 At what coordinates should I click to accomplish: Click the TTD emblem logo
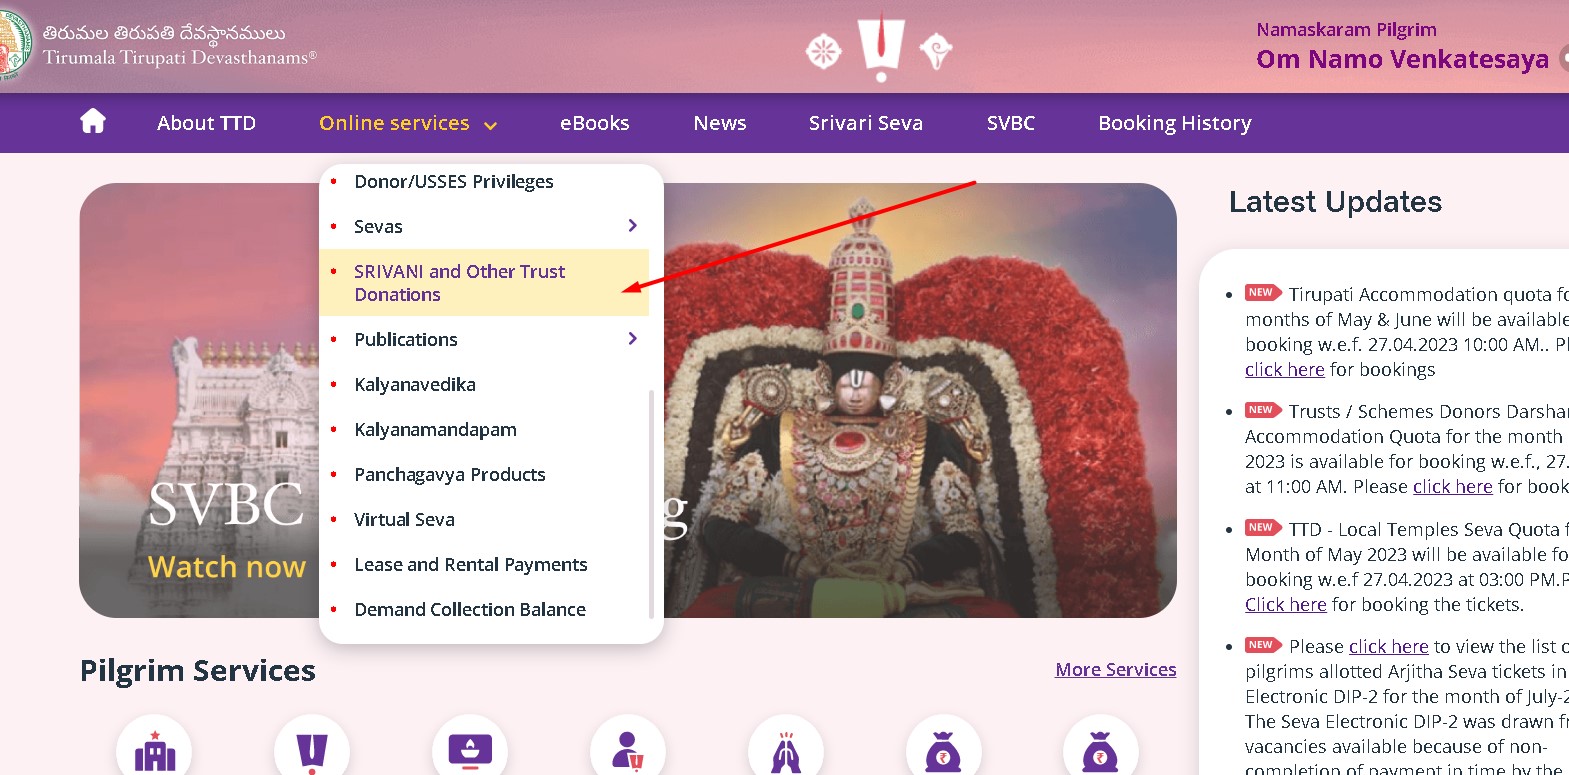14,44
